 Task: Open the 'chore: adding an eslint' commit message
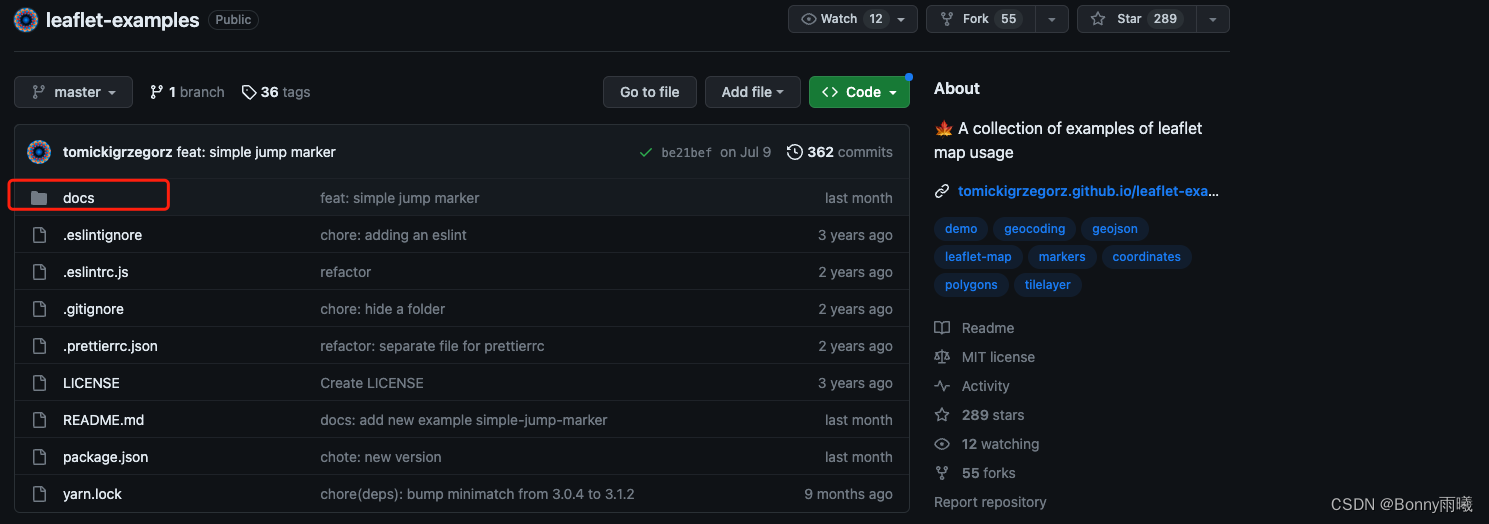[393, 235]
